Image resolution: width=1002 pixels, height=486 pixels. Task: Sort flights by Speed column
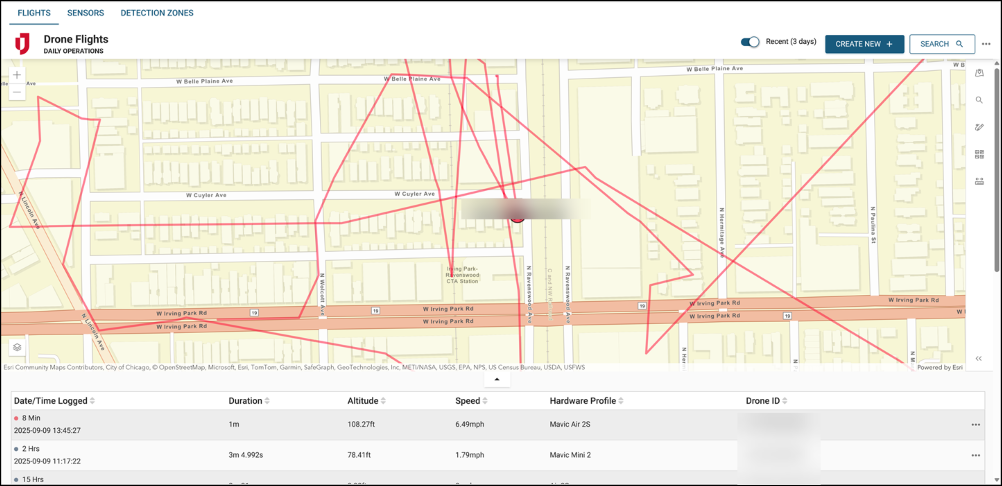tap(485, 401)
